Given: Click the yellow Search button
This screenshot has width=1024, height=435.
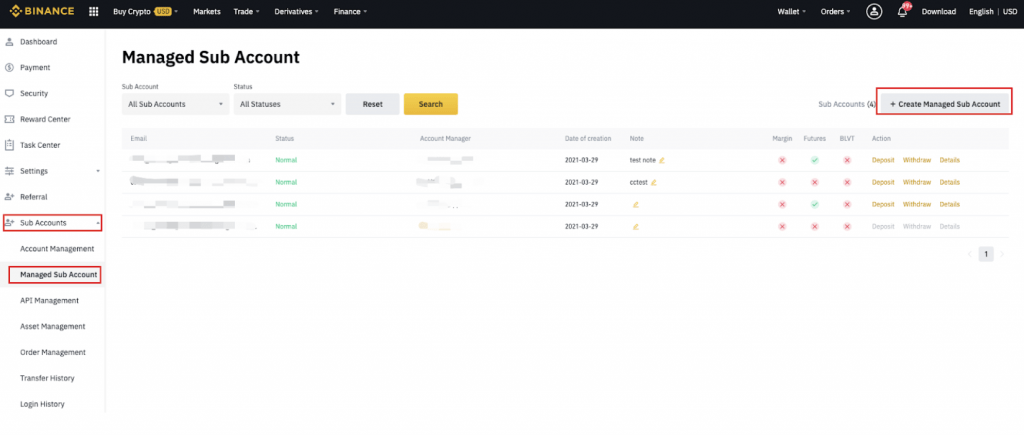Looking at the screenshot, I should point(430,104).
